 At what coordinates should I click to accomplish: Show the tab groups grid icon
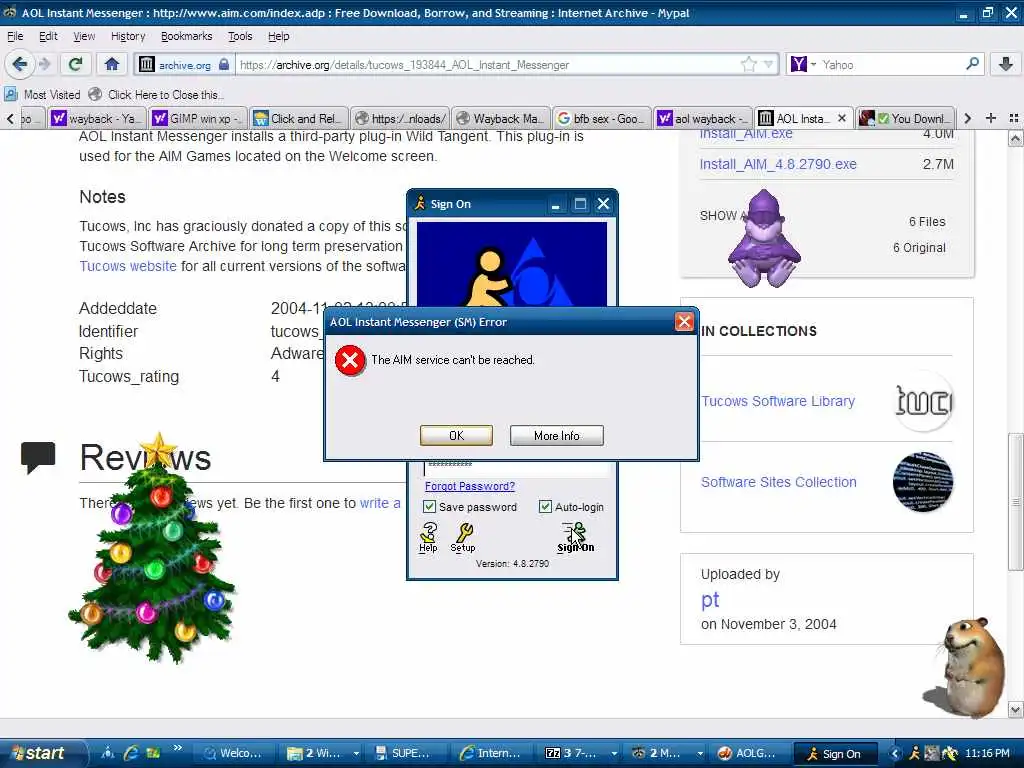1014,118
